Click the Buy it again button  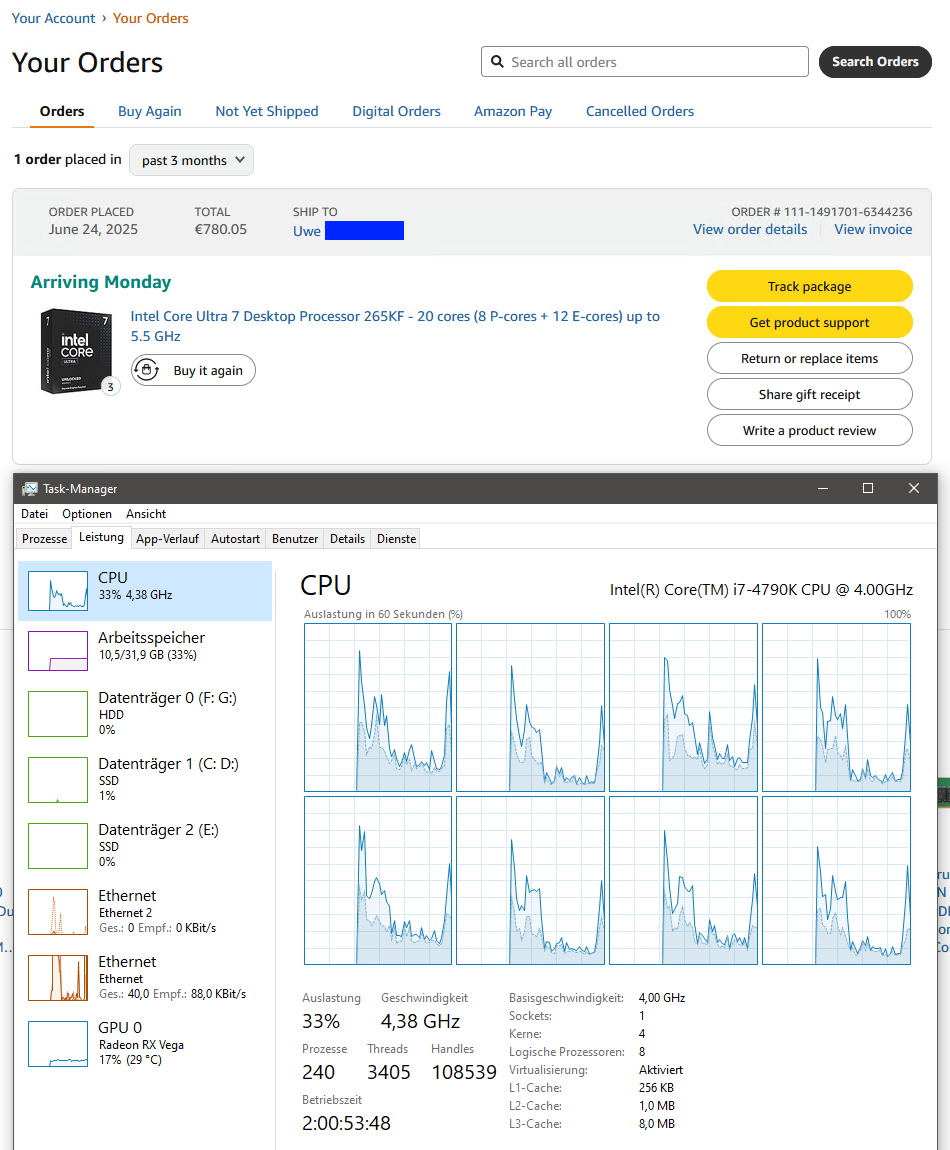click(194, 370)
